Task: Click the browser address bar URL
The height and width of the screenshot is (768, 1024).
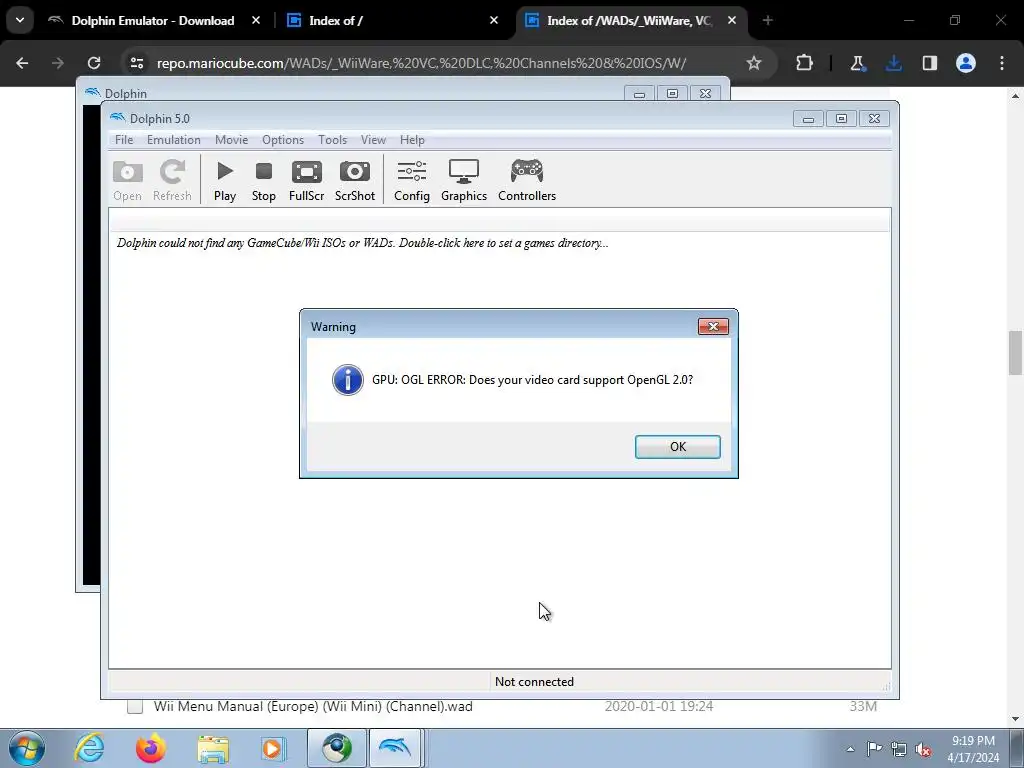Action: [421, 63]
